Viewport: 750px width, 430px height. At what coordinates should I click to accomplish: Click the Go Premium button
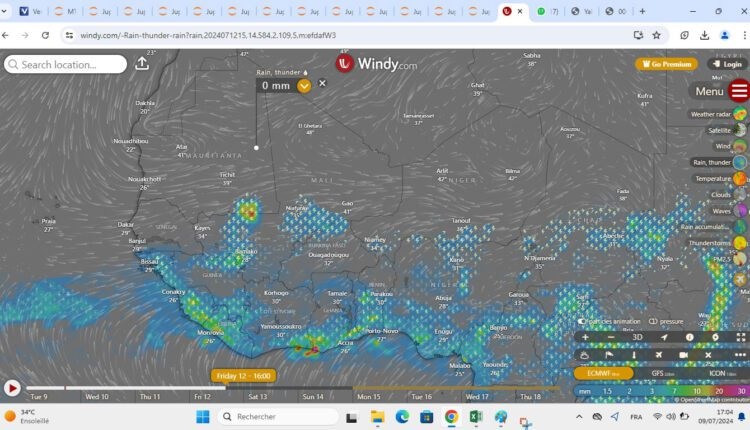pyautogui.click(x=665, y=64)
